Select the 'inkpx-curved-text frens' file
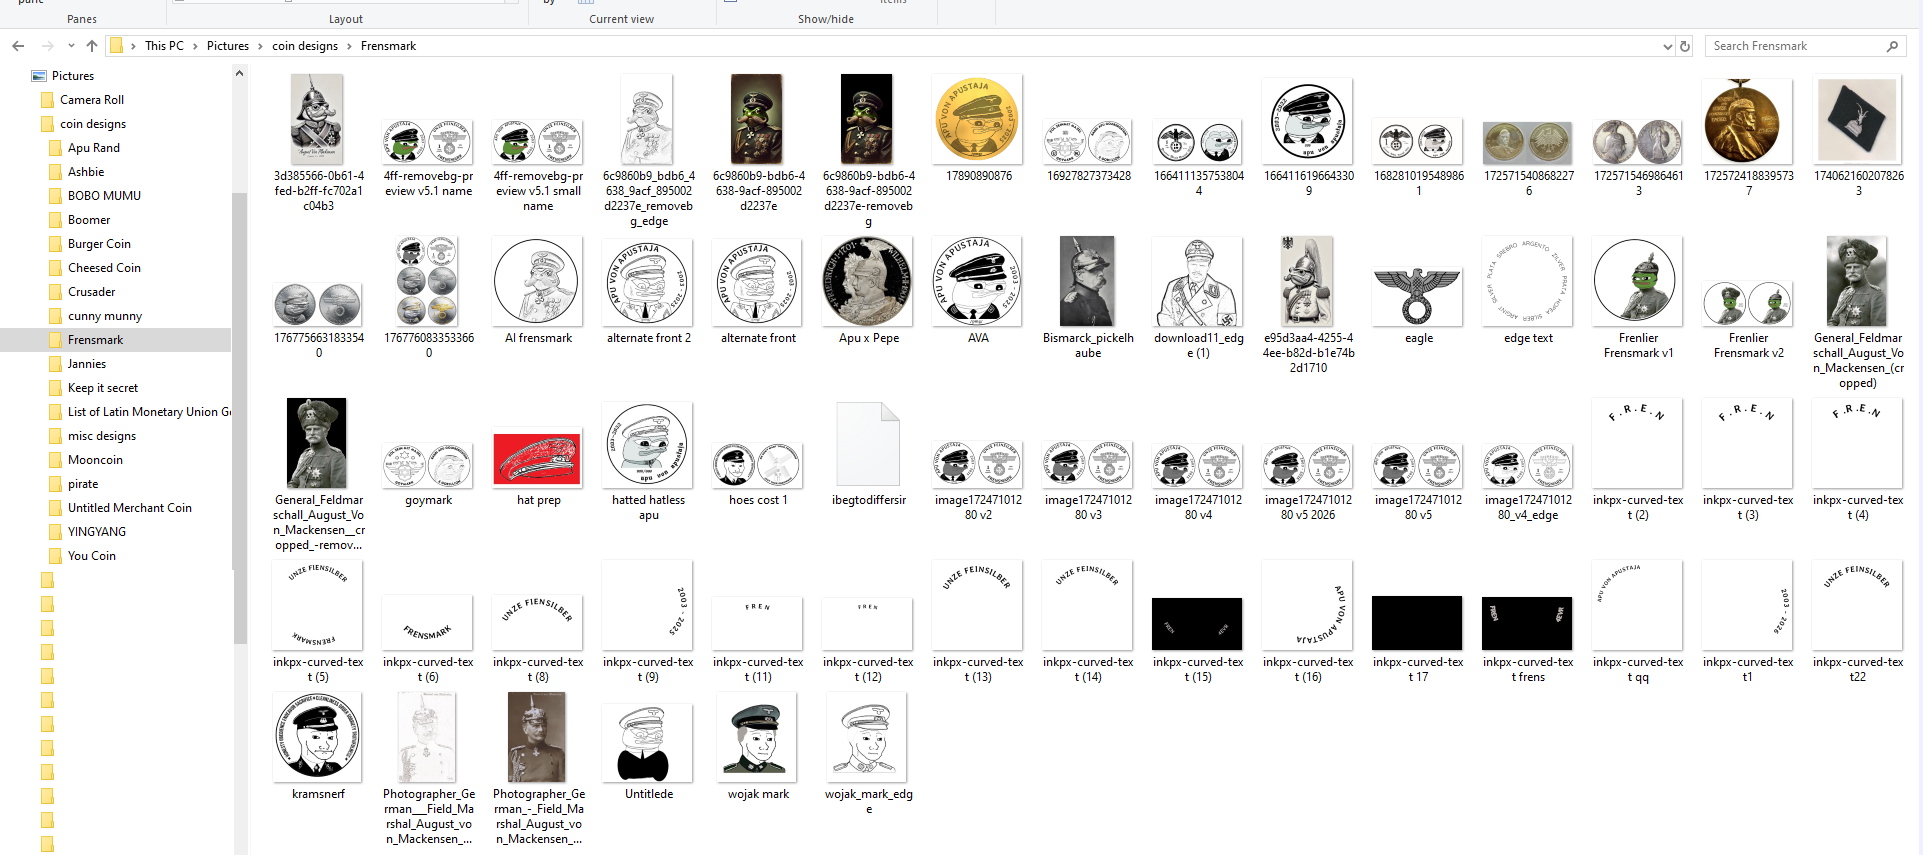Screen dimensions: 1923x855 coord(1528,622)
